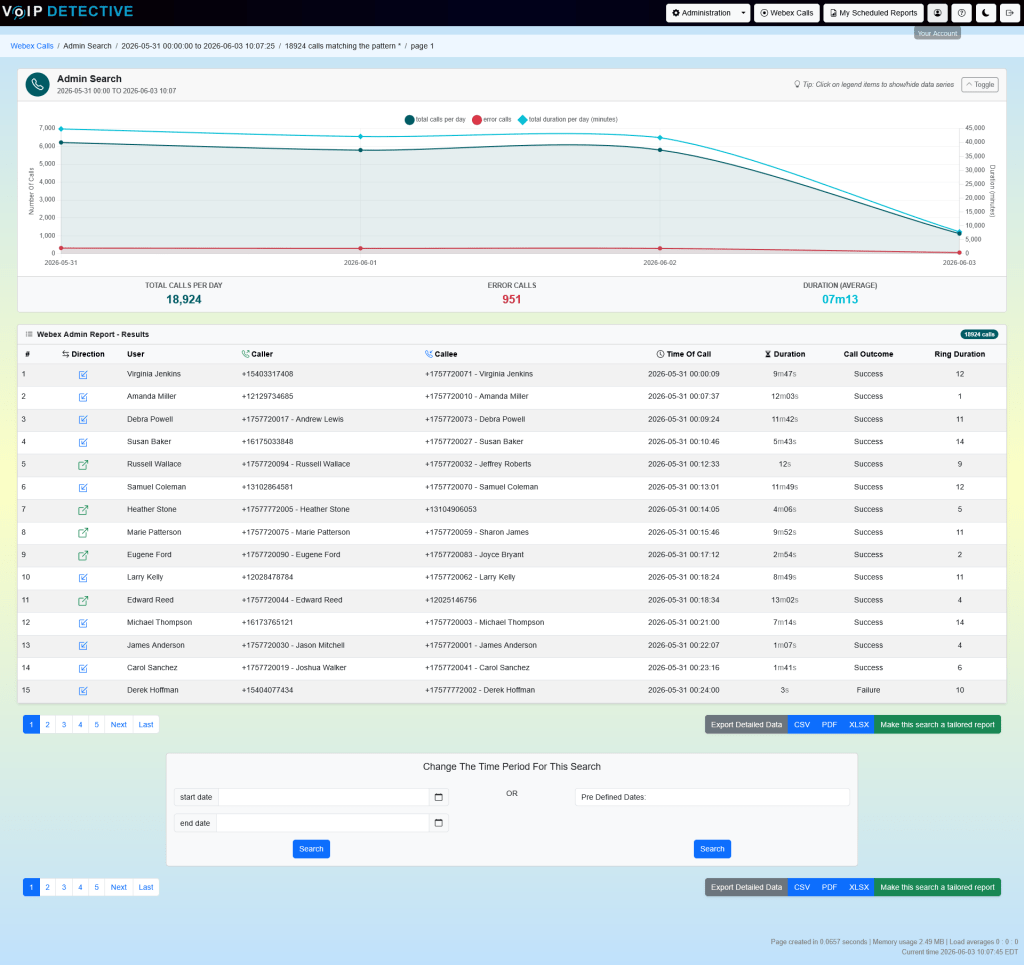Click Search button under date fields
The image size is (1024, 965).
[x=312, y=849]
